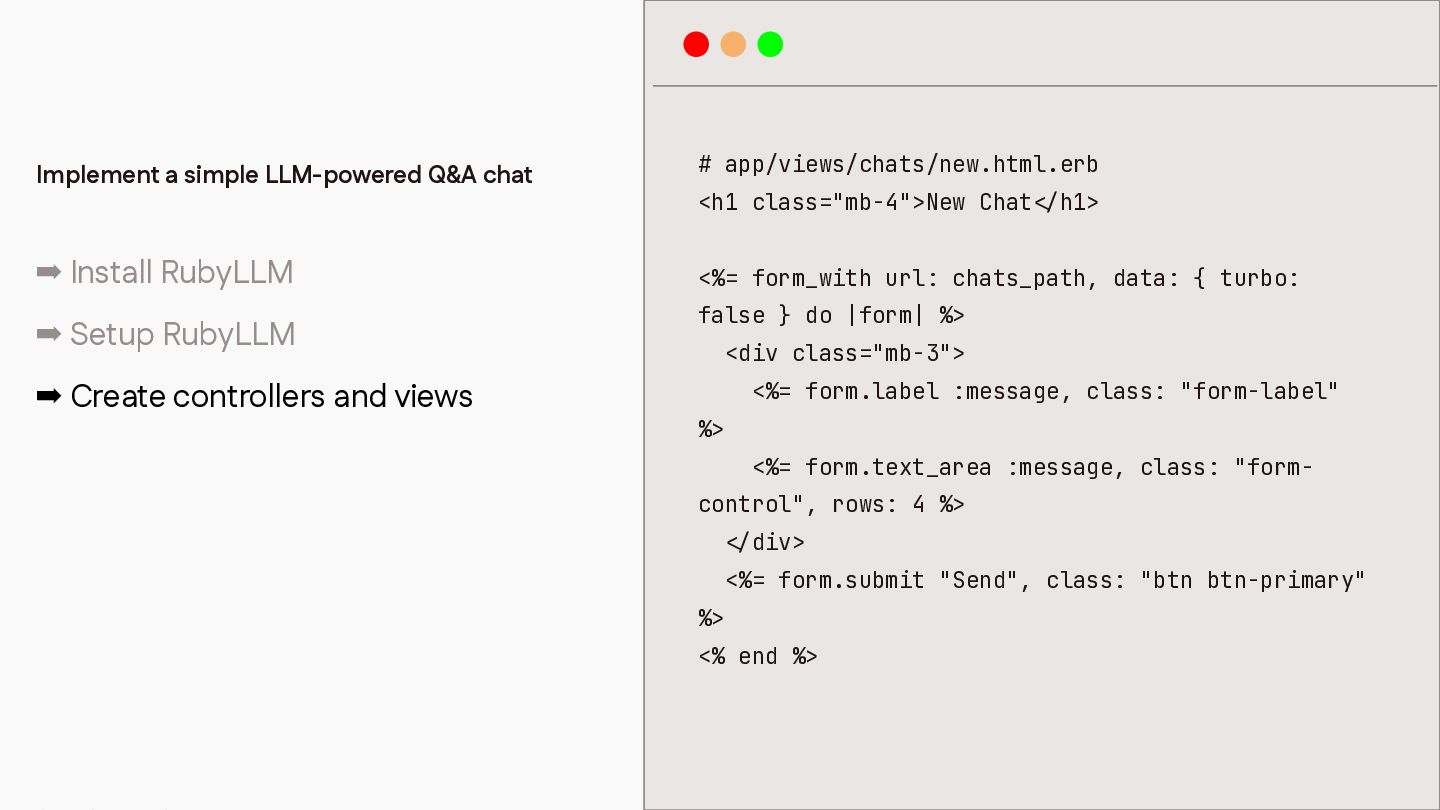Click the slide title about Q&A chat
Screen dimensions: 1440x810
click(284, 175)
